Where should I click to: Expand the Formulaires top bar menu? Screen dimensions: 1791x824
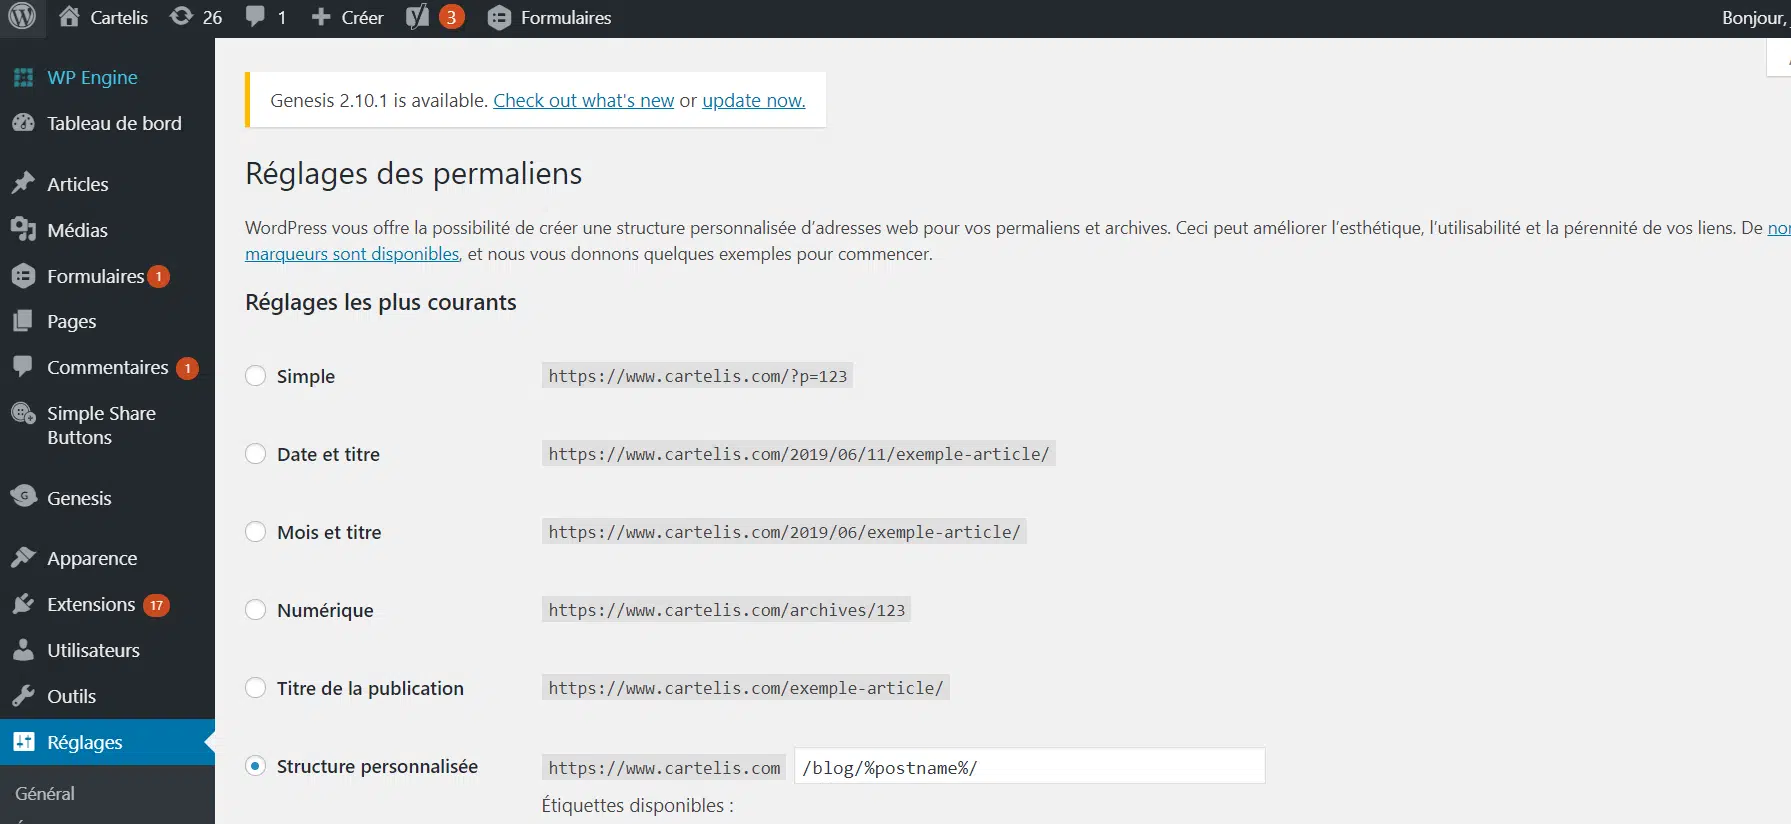pyautogui.click(x=550, y=17)
